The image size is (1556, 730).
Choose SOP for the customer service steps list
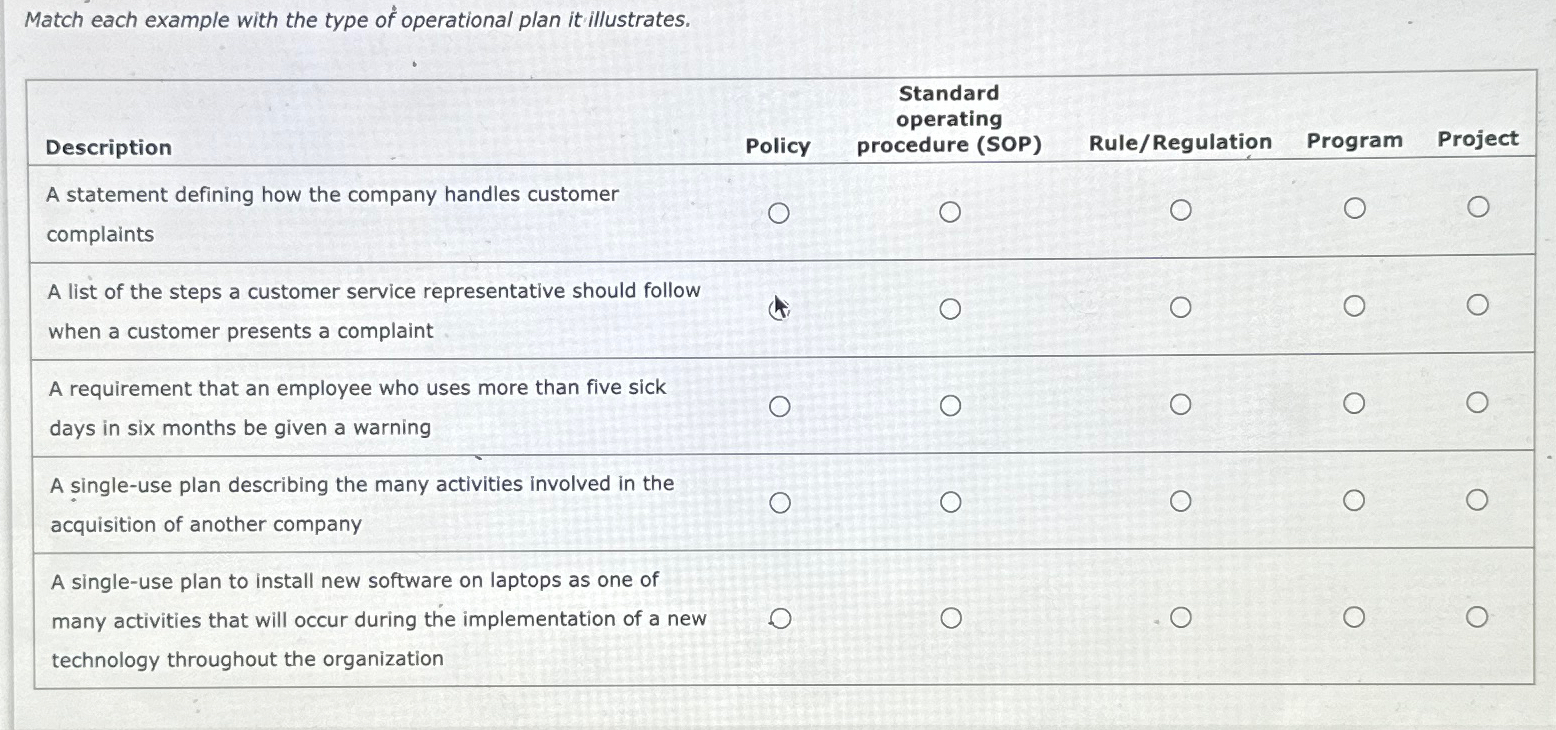point(950,308)
